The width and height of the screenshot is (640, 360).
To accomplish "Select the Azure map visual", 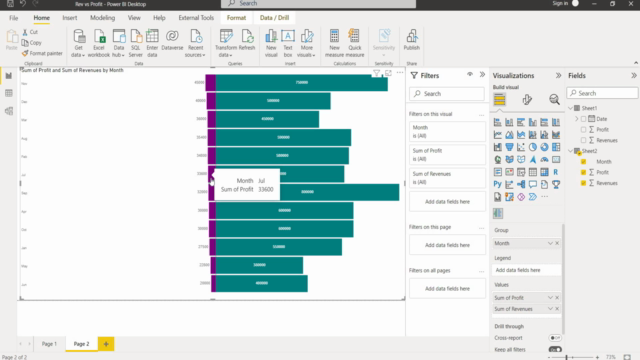I will (533, 159).
